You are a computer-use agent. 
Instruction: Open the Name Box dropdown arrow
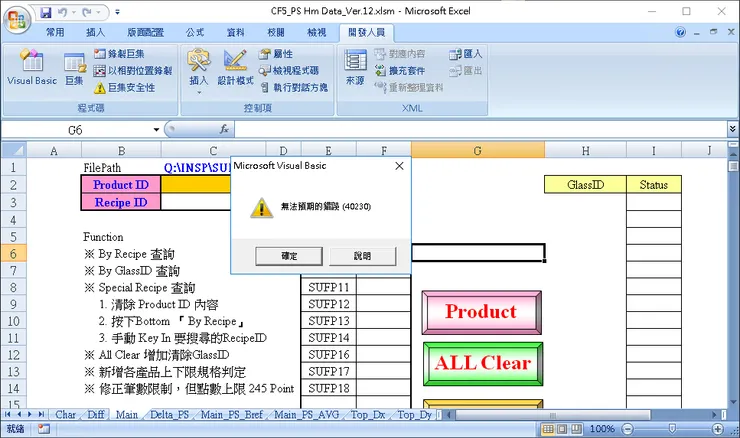tap(156, 130)
